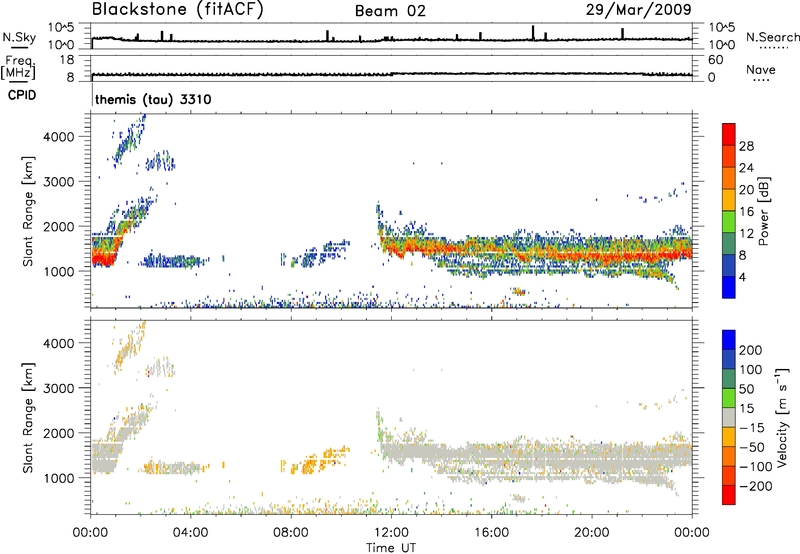Viewport: 800px width, 554px height.
Task: Select the Time UT axis title
Action: click(391, 548)
